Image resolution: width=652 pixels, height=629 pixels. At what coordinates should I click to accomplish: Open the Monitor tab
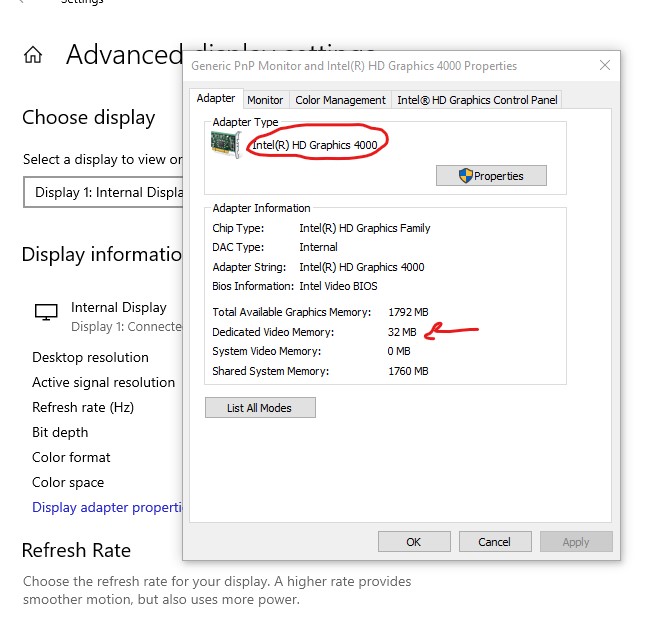pos(265,100)
